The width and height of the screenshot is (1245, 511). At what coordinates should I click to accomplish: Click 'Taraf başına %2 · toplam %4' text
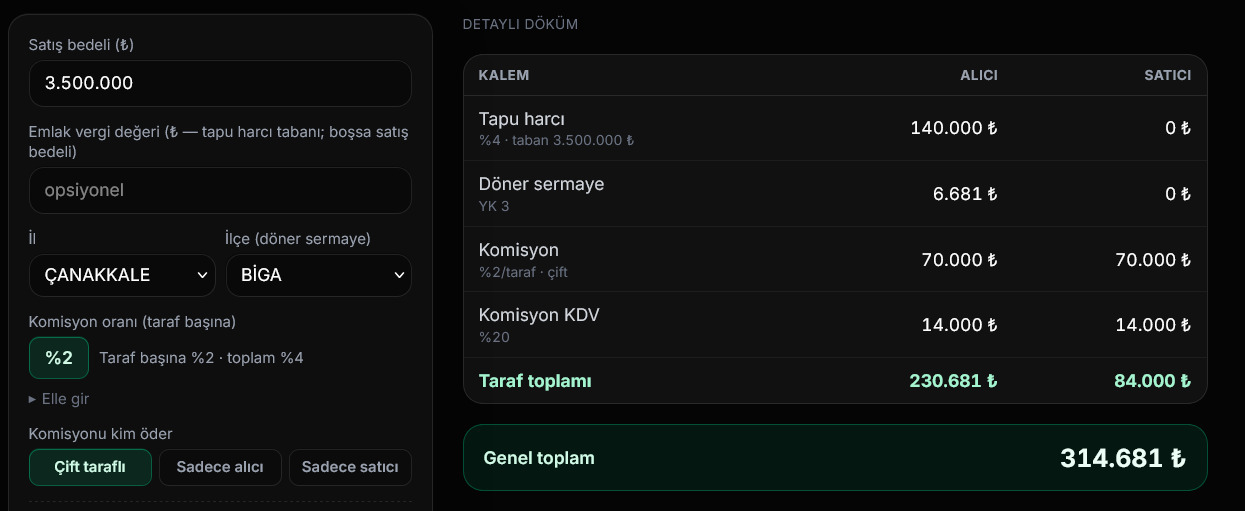pyautogui.click(x=201, y=358)
